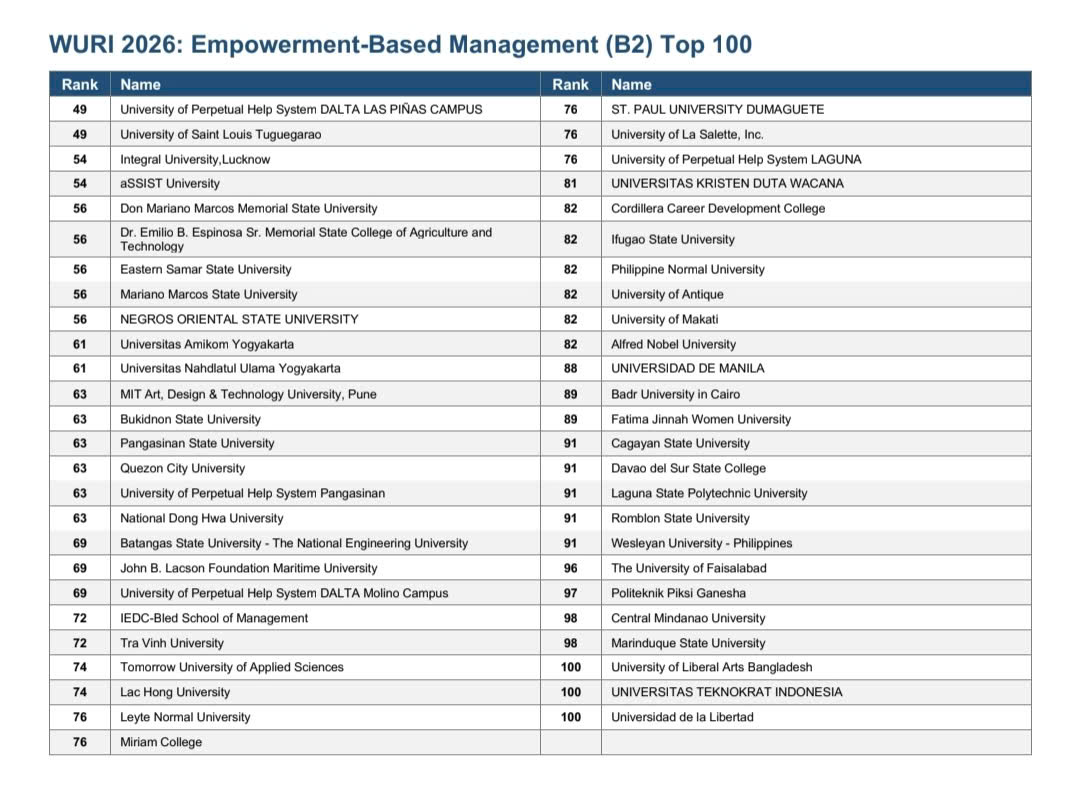
Task: Select Tomorrow University of Applied Sciences
Action: (231, 667)
